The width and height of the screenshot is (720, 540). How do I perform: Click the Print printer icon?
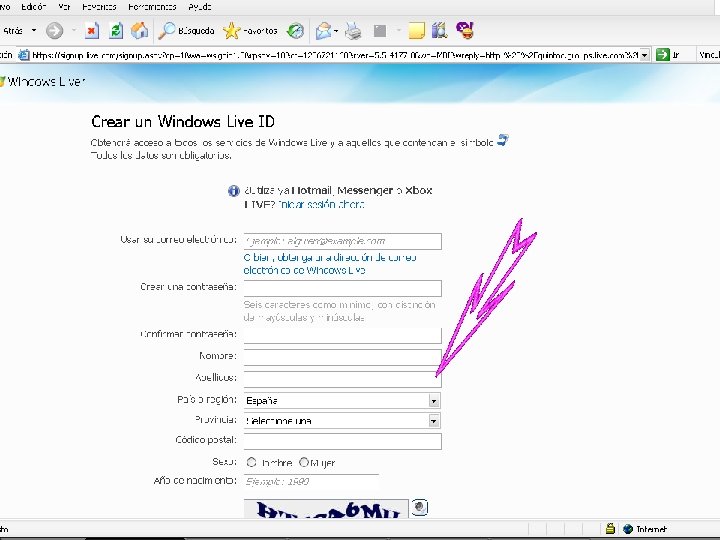point(353,31)
